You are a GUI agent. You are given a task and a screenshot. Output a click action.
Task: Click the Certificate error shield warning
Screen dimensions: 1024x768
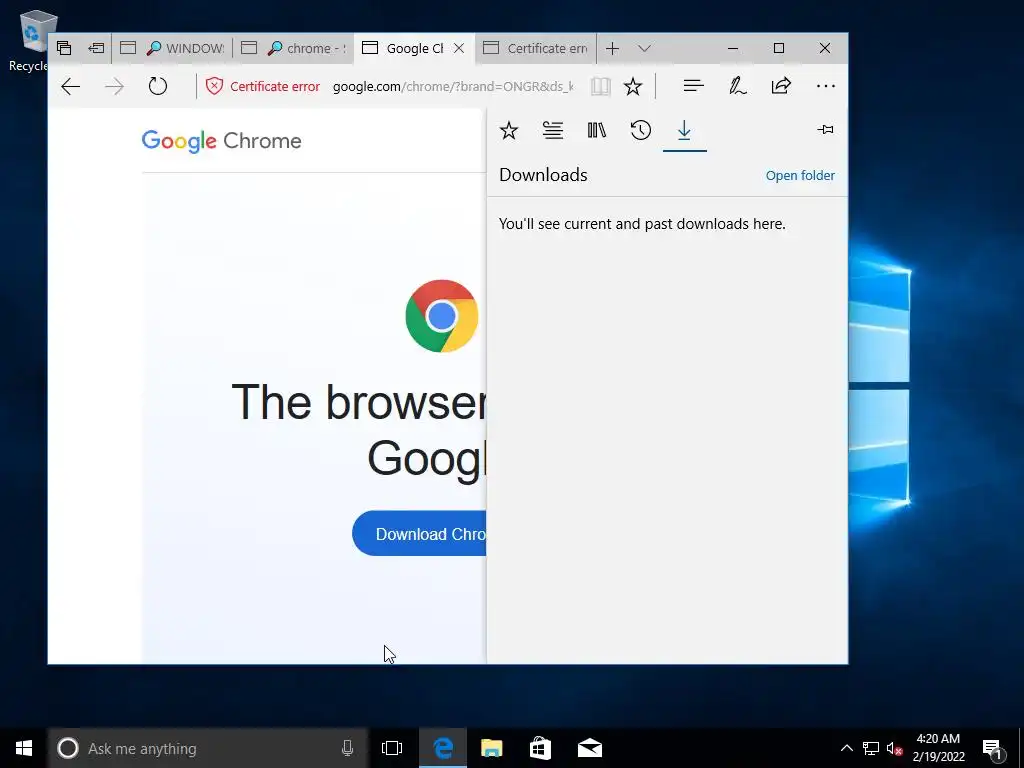(262, 86)
